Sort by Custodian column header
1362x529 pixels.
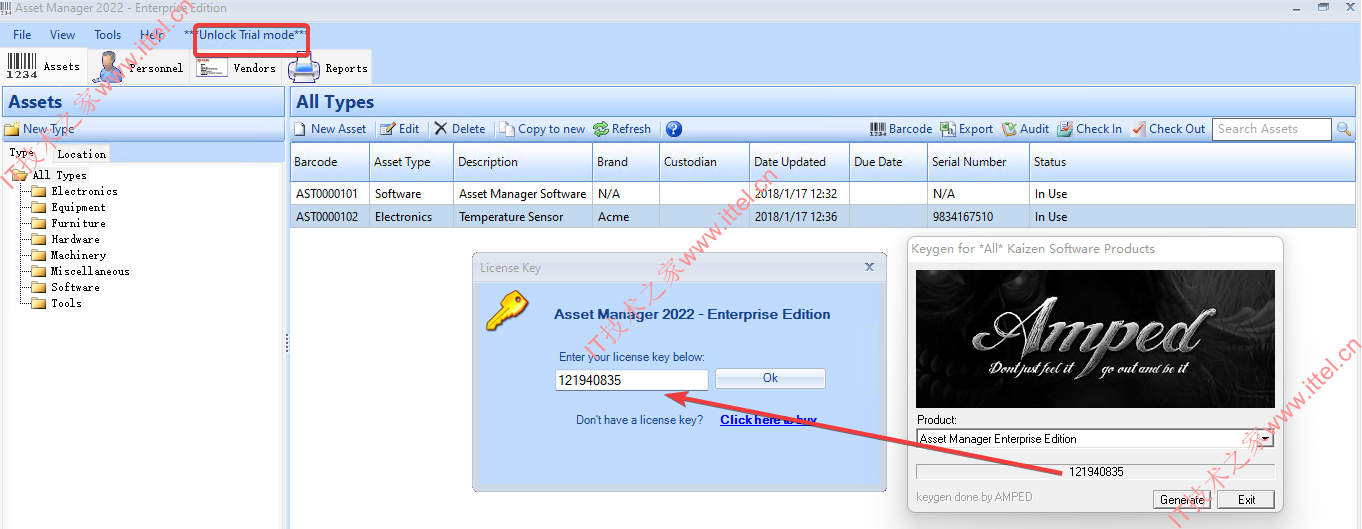[x=705, y=162]
